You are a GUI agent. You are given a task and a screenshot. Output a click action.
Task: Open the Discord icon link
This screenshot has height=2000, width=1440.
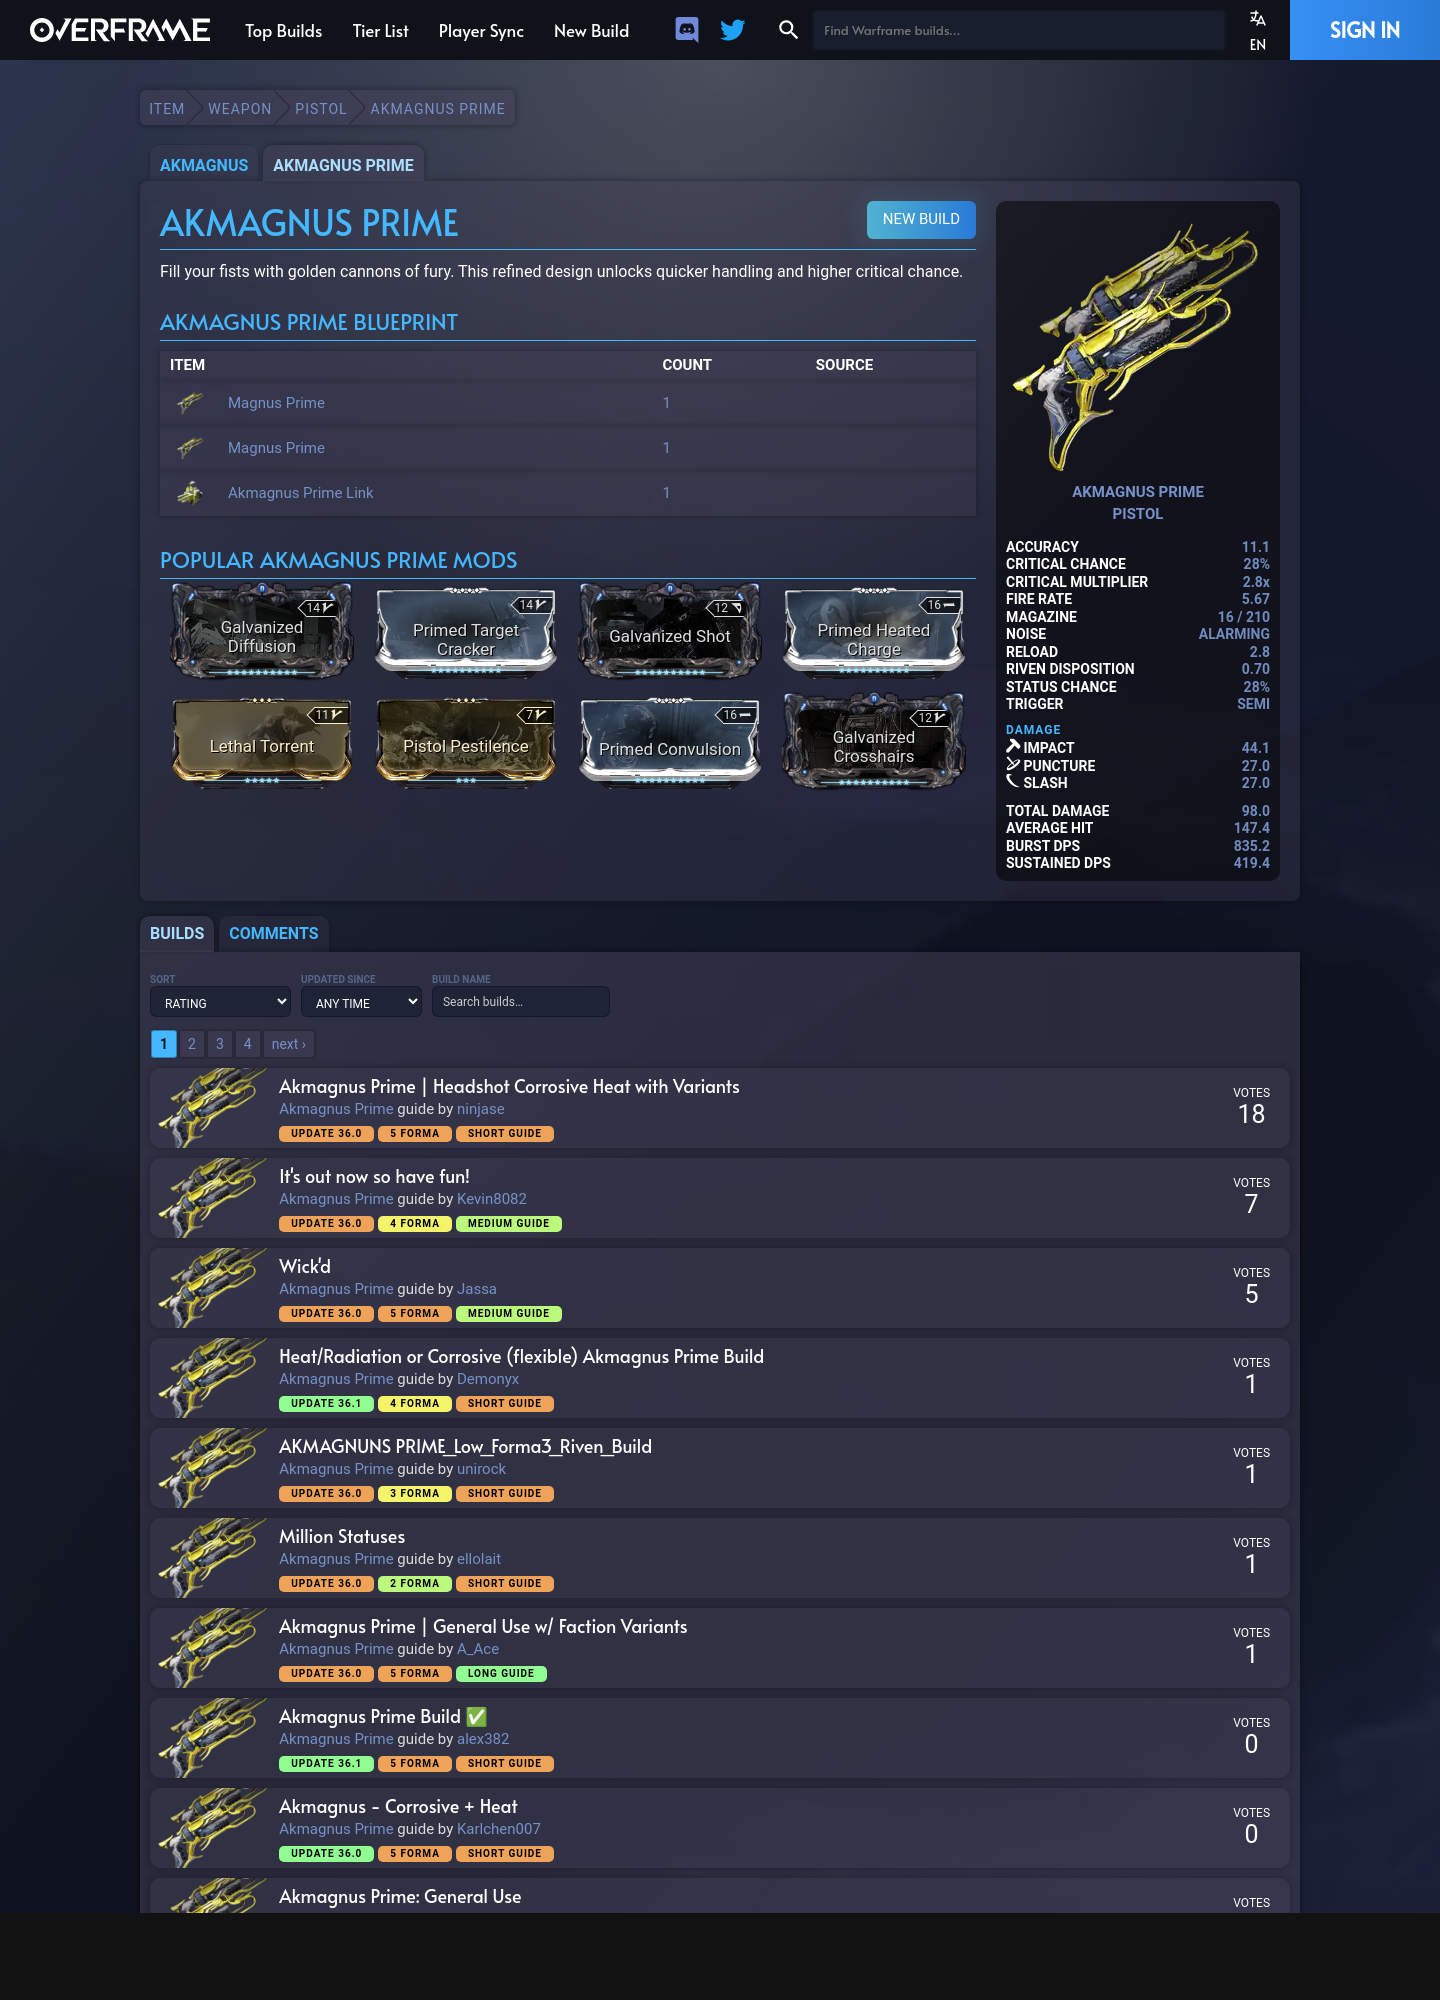pyautogui.click(x=687, y=30)
